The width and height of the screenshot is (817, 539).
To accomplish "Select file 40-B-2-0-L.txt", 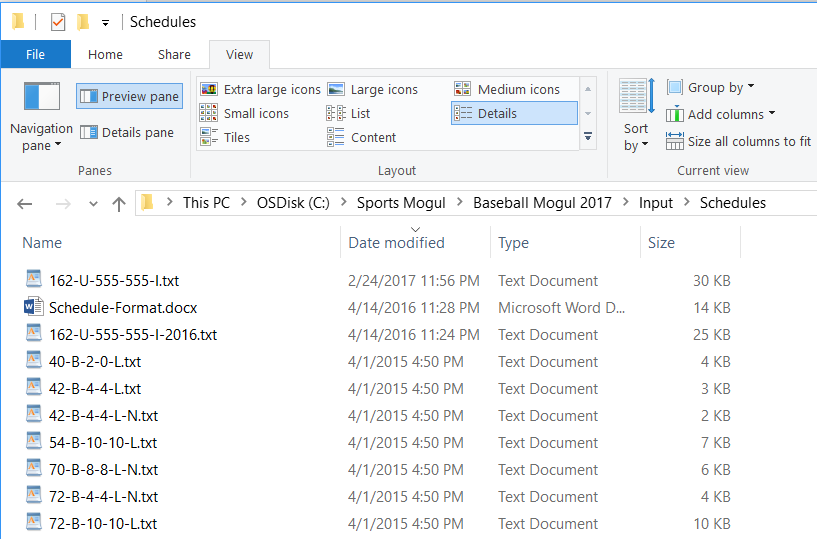I will tap(95, 362).
